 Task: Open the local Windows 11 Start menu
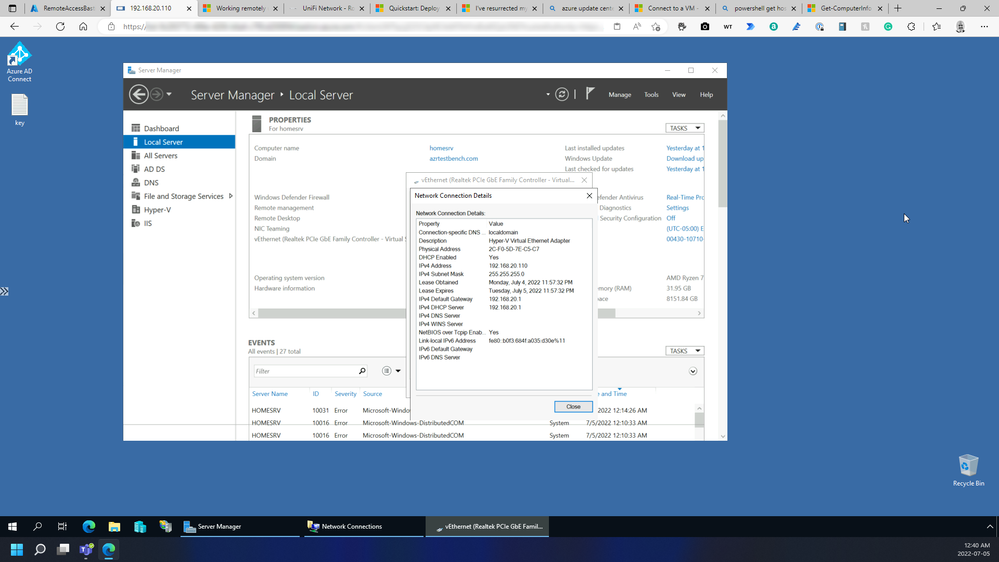[x=17, y=549]
